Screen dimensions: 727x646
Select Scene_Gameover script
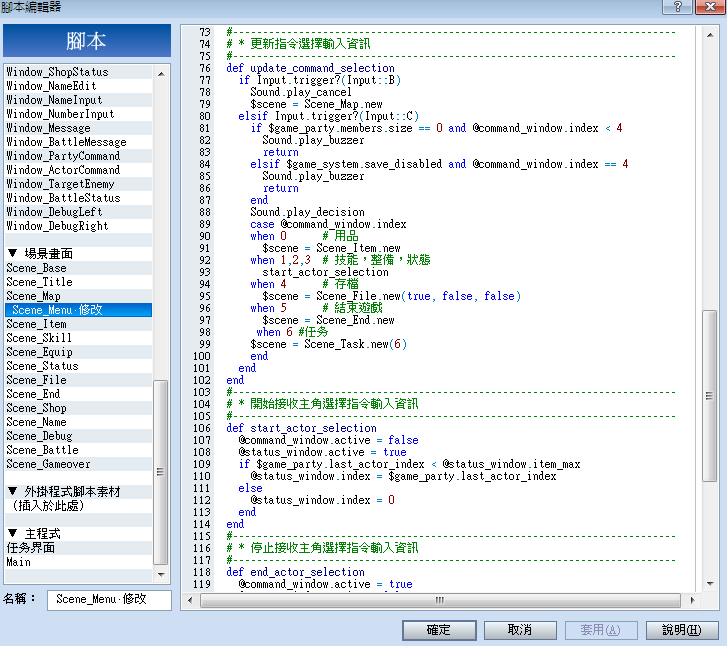point(78,464)
